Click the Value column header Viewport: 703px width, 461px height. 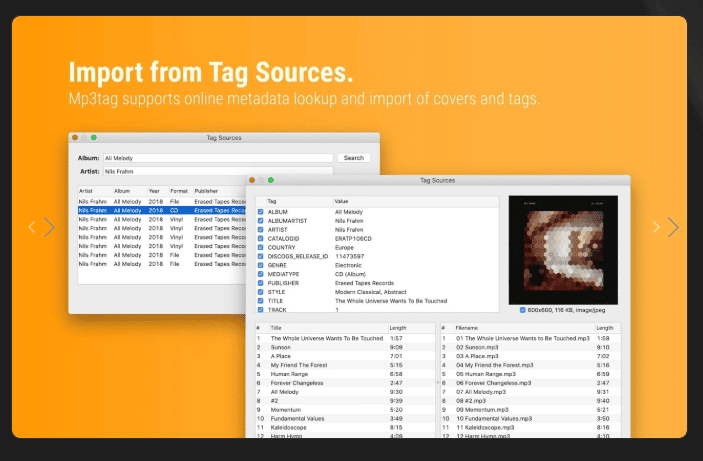(341, 201)
